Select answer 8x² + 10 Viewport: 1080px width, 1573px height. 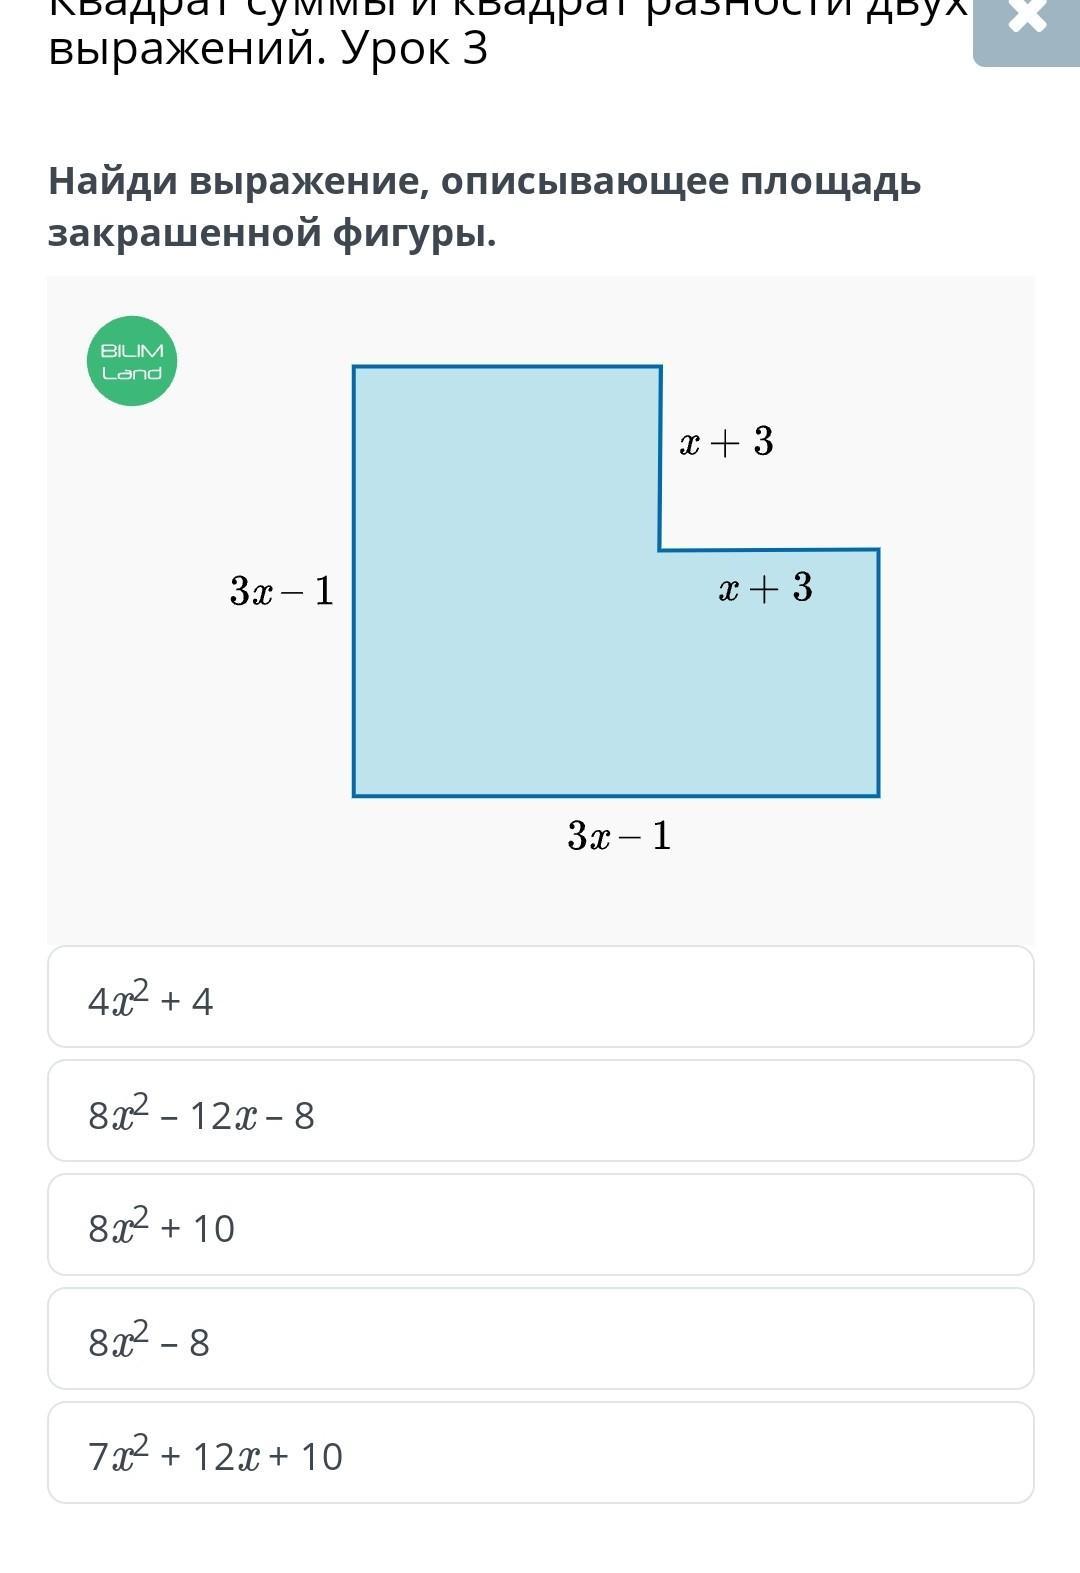click(x=541, y=1225)
